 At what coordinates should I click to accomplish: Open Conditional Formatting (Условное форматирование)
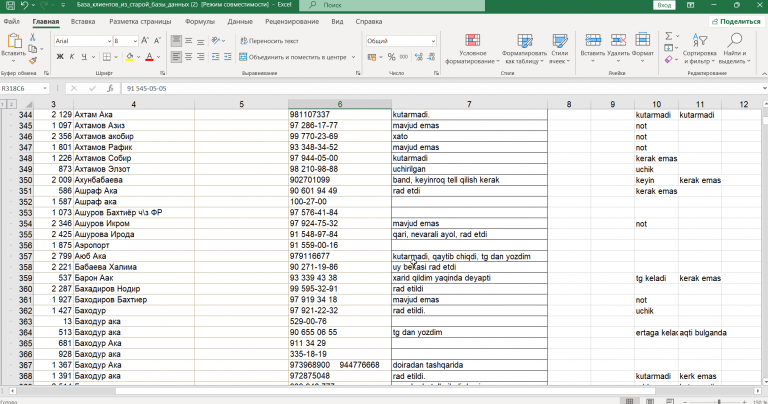pos(472,49)
